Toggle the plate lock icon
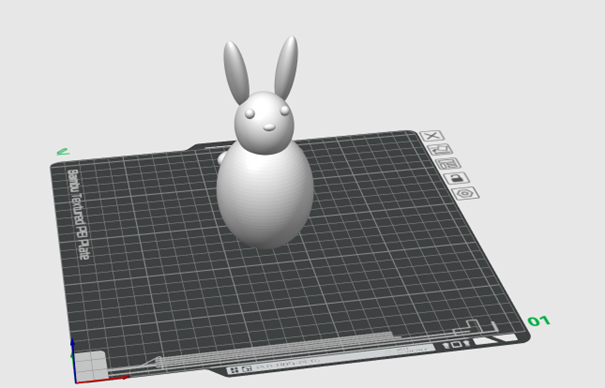Screen dimensions: 605x388 pyautogui.click(x=457, y=178)
